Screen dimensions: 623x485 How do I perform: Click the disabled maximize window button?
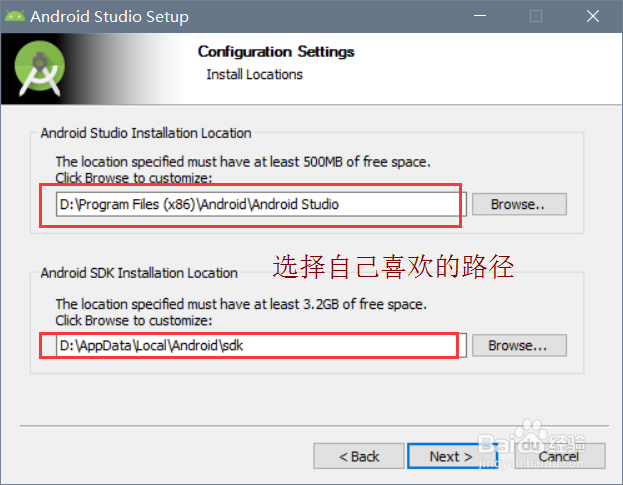point(536,17)
